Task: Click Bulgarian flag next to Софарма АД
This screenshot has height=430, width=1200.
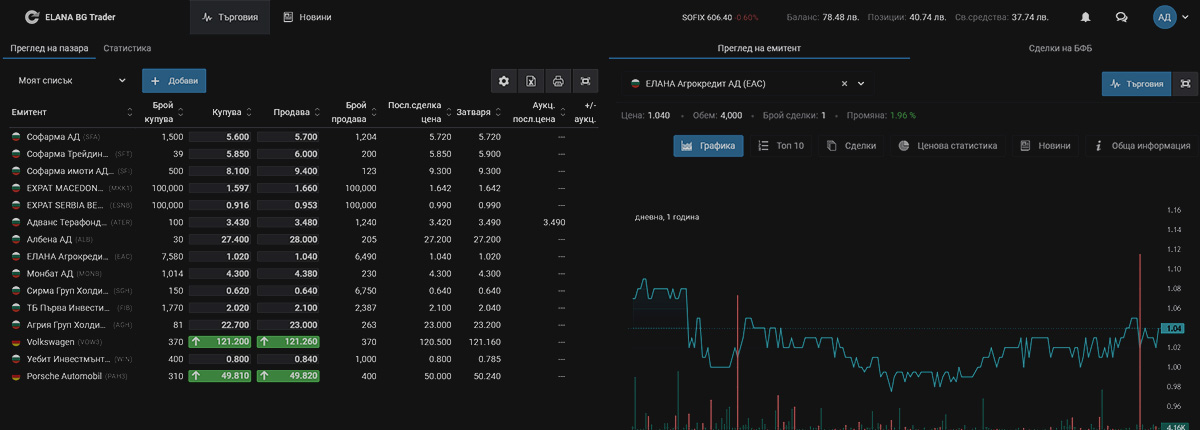Action: click(16, 136)
